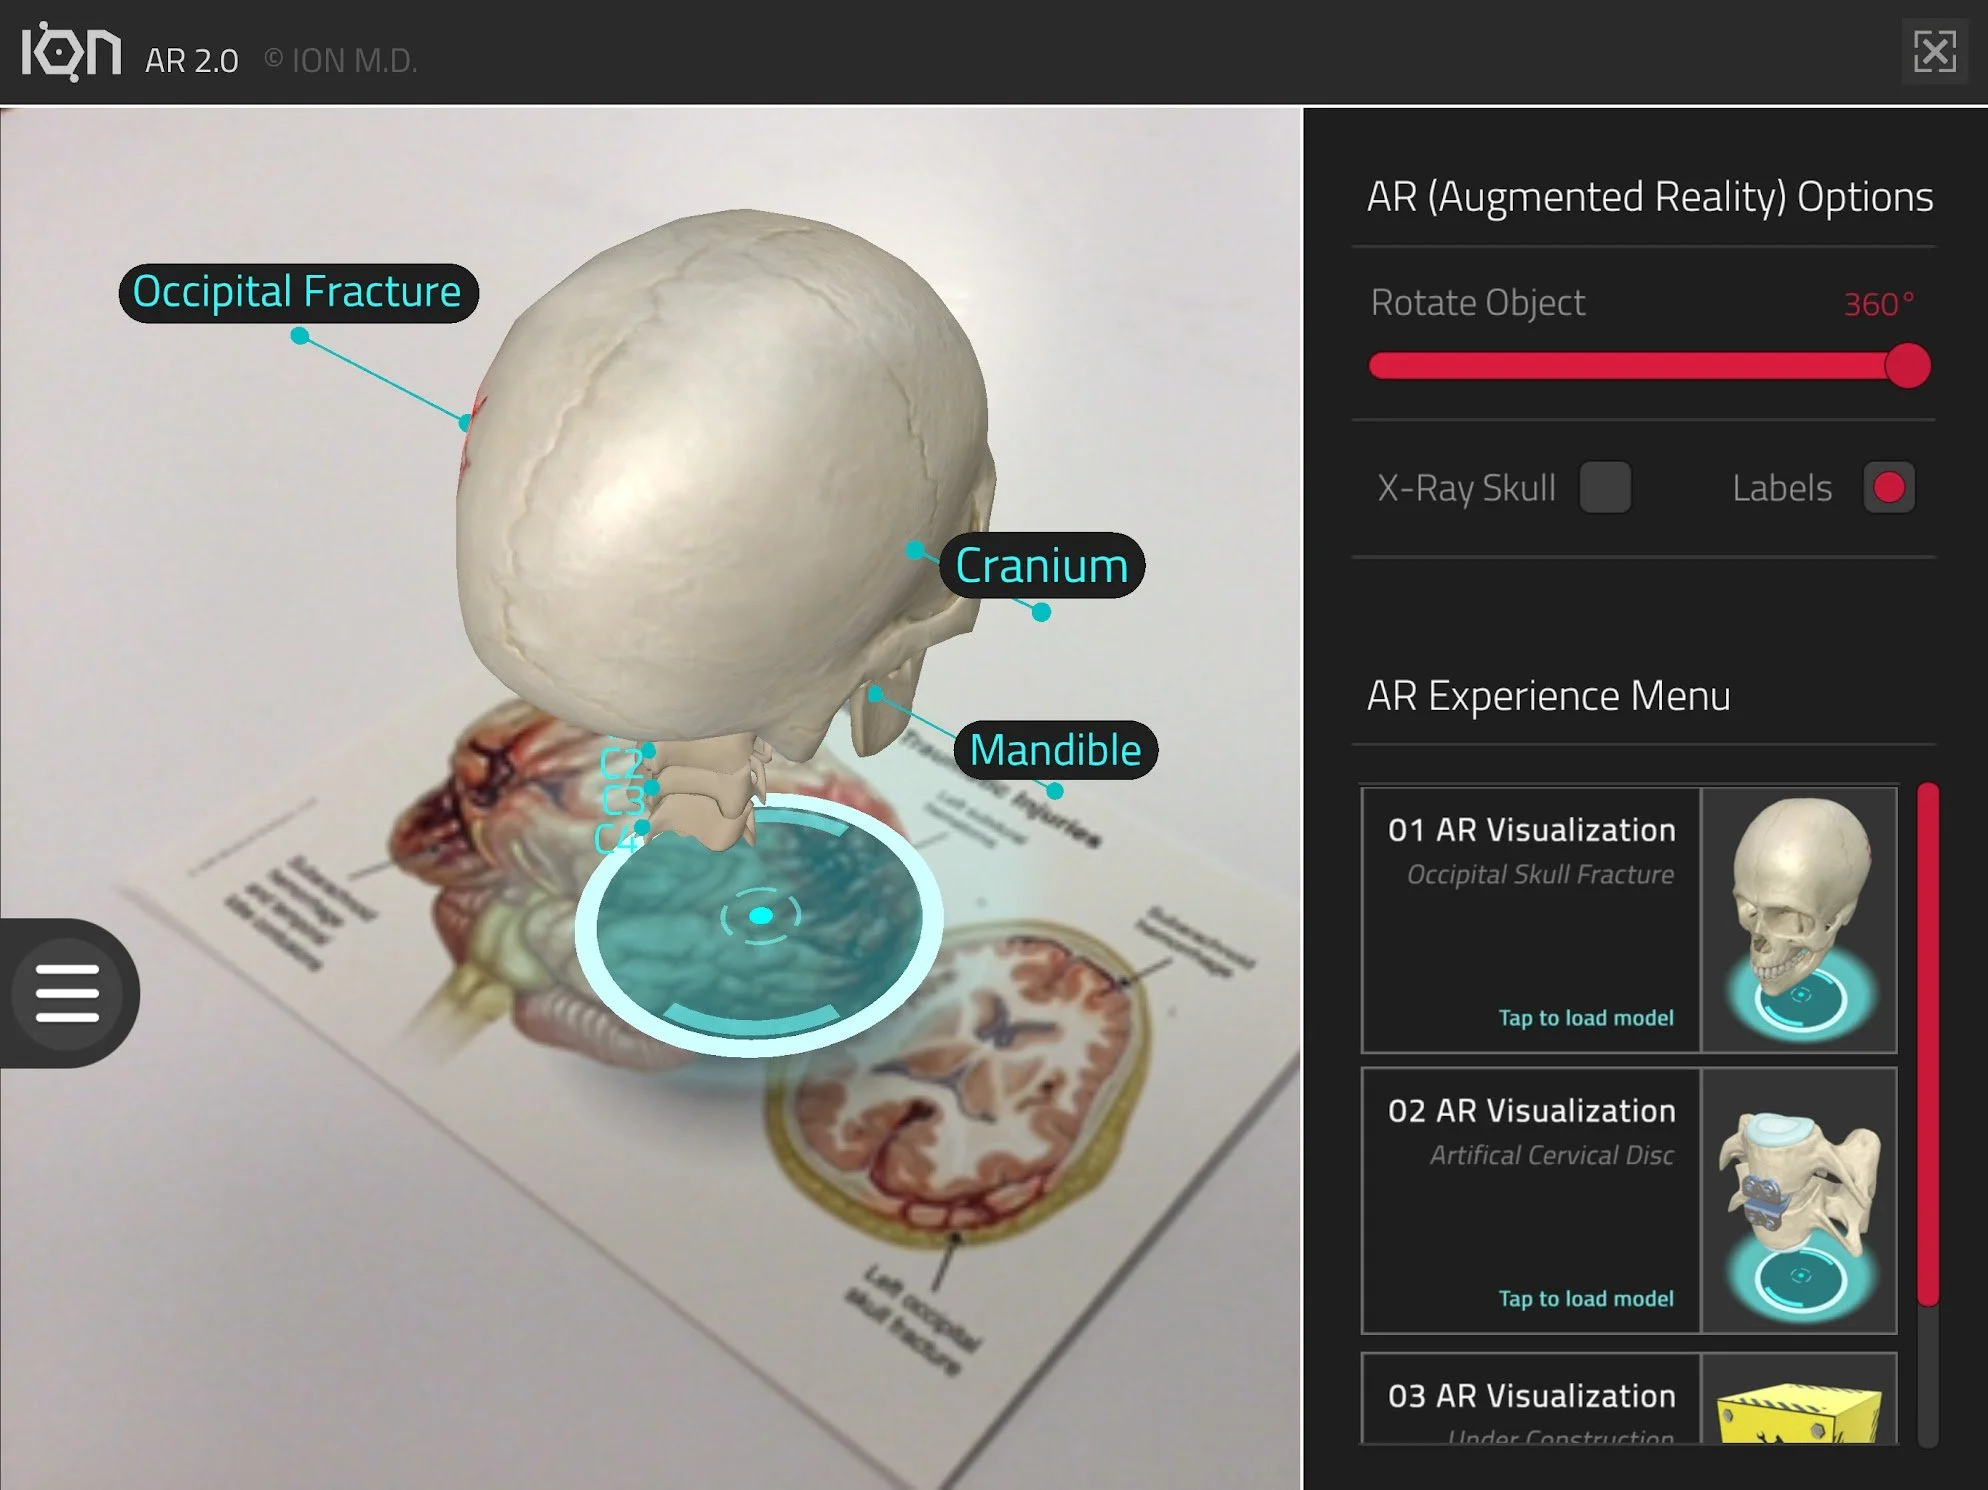
Task: Click the C3 vertebra label
Action: pyautogui.click(x=624, y=800)
